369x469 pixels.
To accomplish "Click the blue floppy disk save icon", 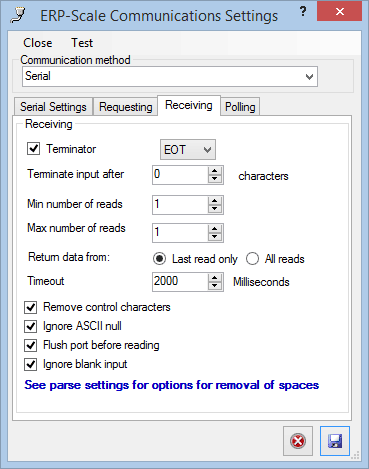I will click(335, 441).
